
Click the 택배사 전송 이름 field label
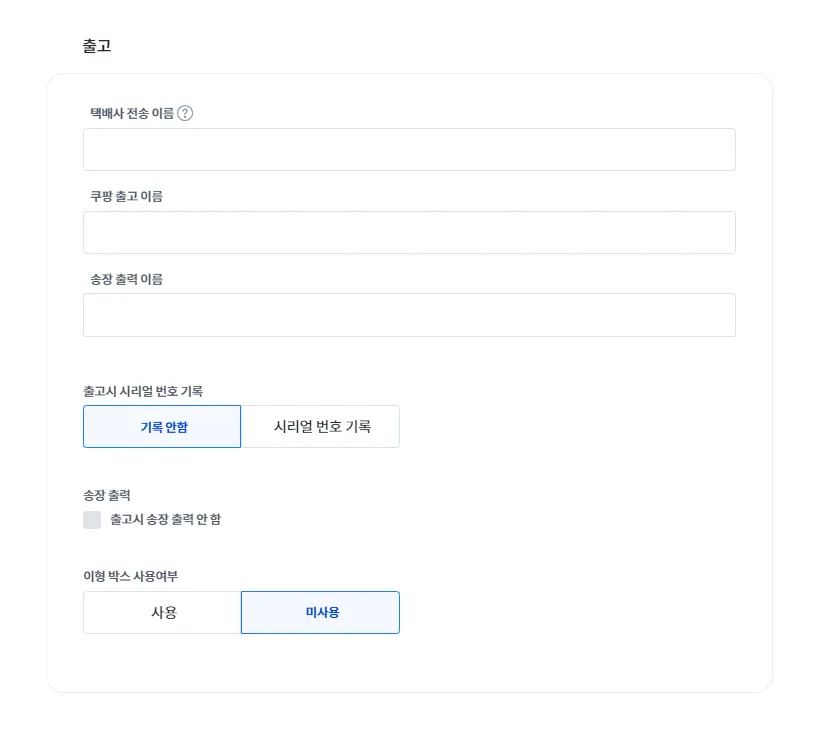[132, 113]
